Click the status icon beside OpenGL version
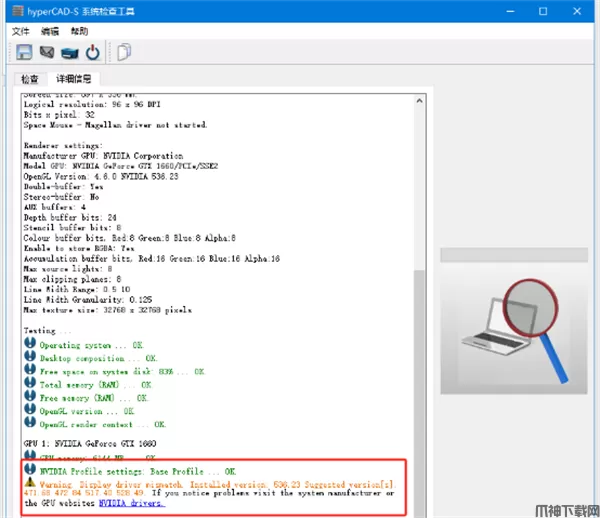600x518 pixels. click(x=30, y=410)
